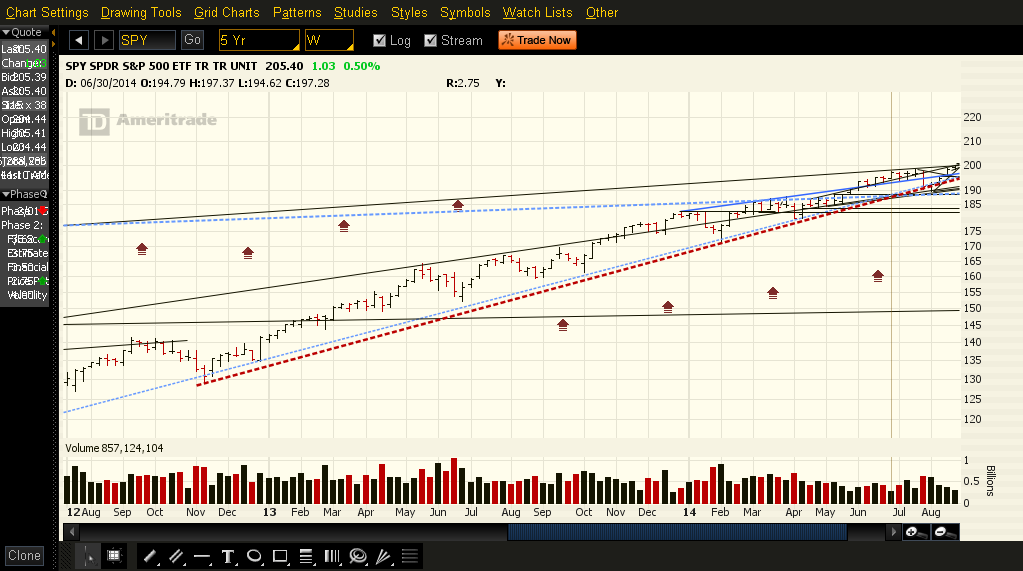This screenshot has width=1023, height=571.
Task: Toggle the Stream checkbox
Action: [x=430, y=40]
